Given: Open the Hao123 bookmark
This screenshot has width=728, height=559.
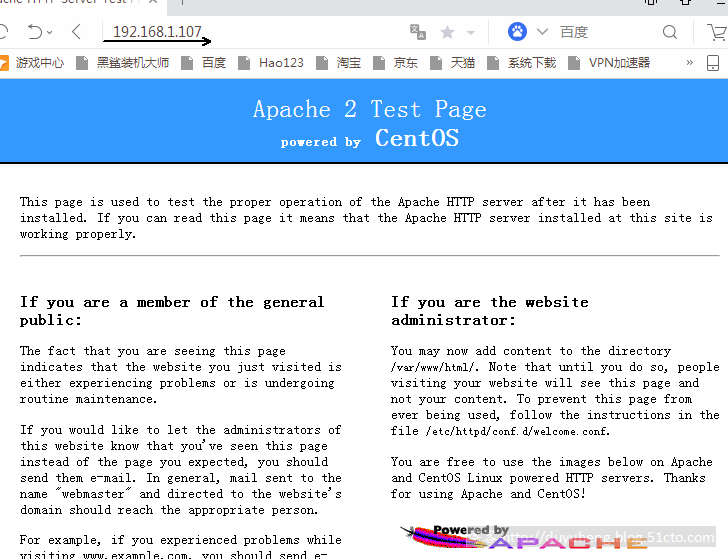Looking at the screenshot, I should (x=281, y=63).
